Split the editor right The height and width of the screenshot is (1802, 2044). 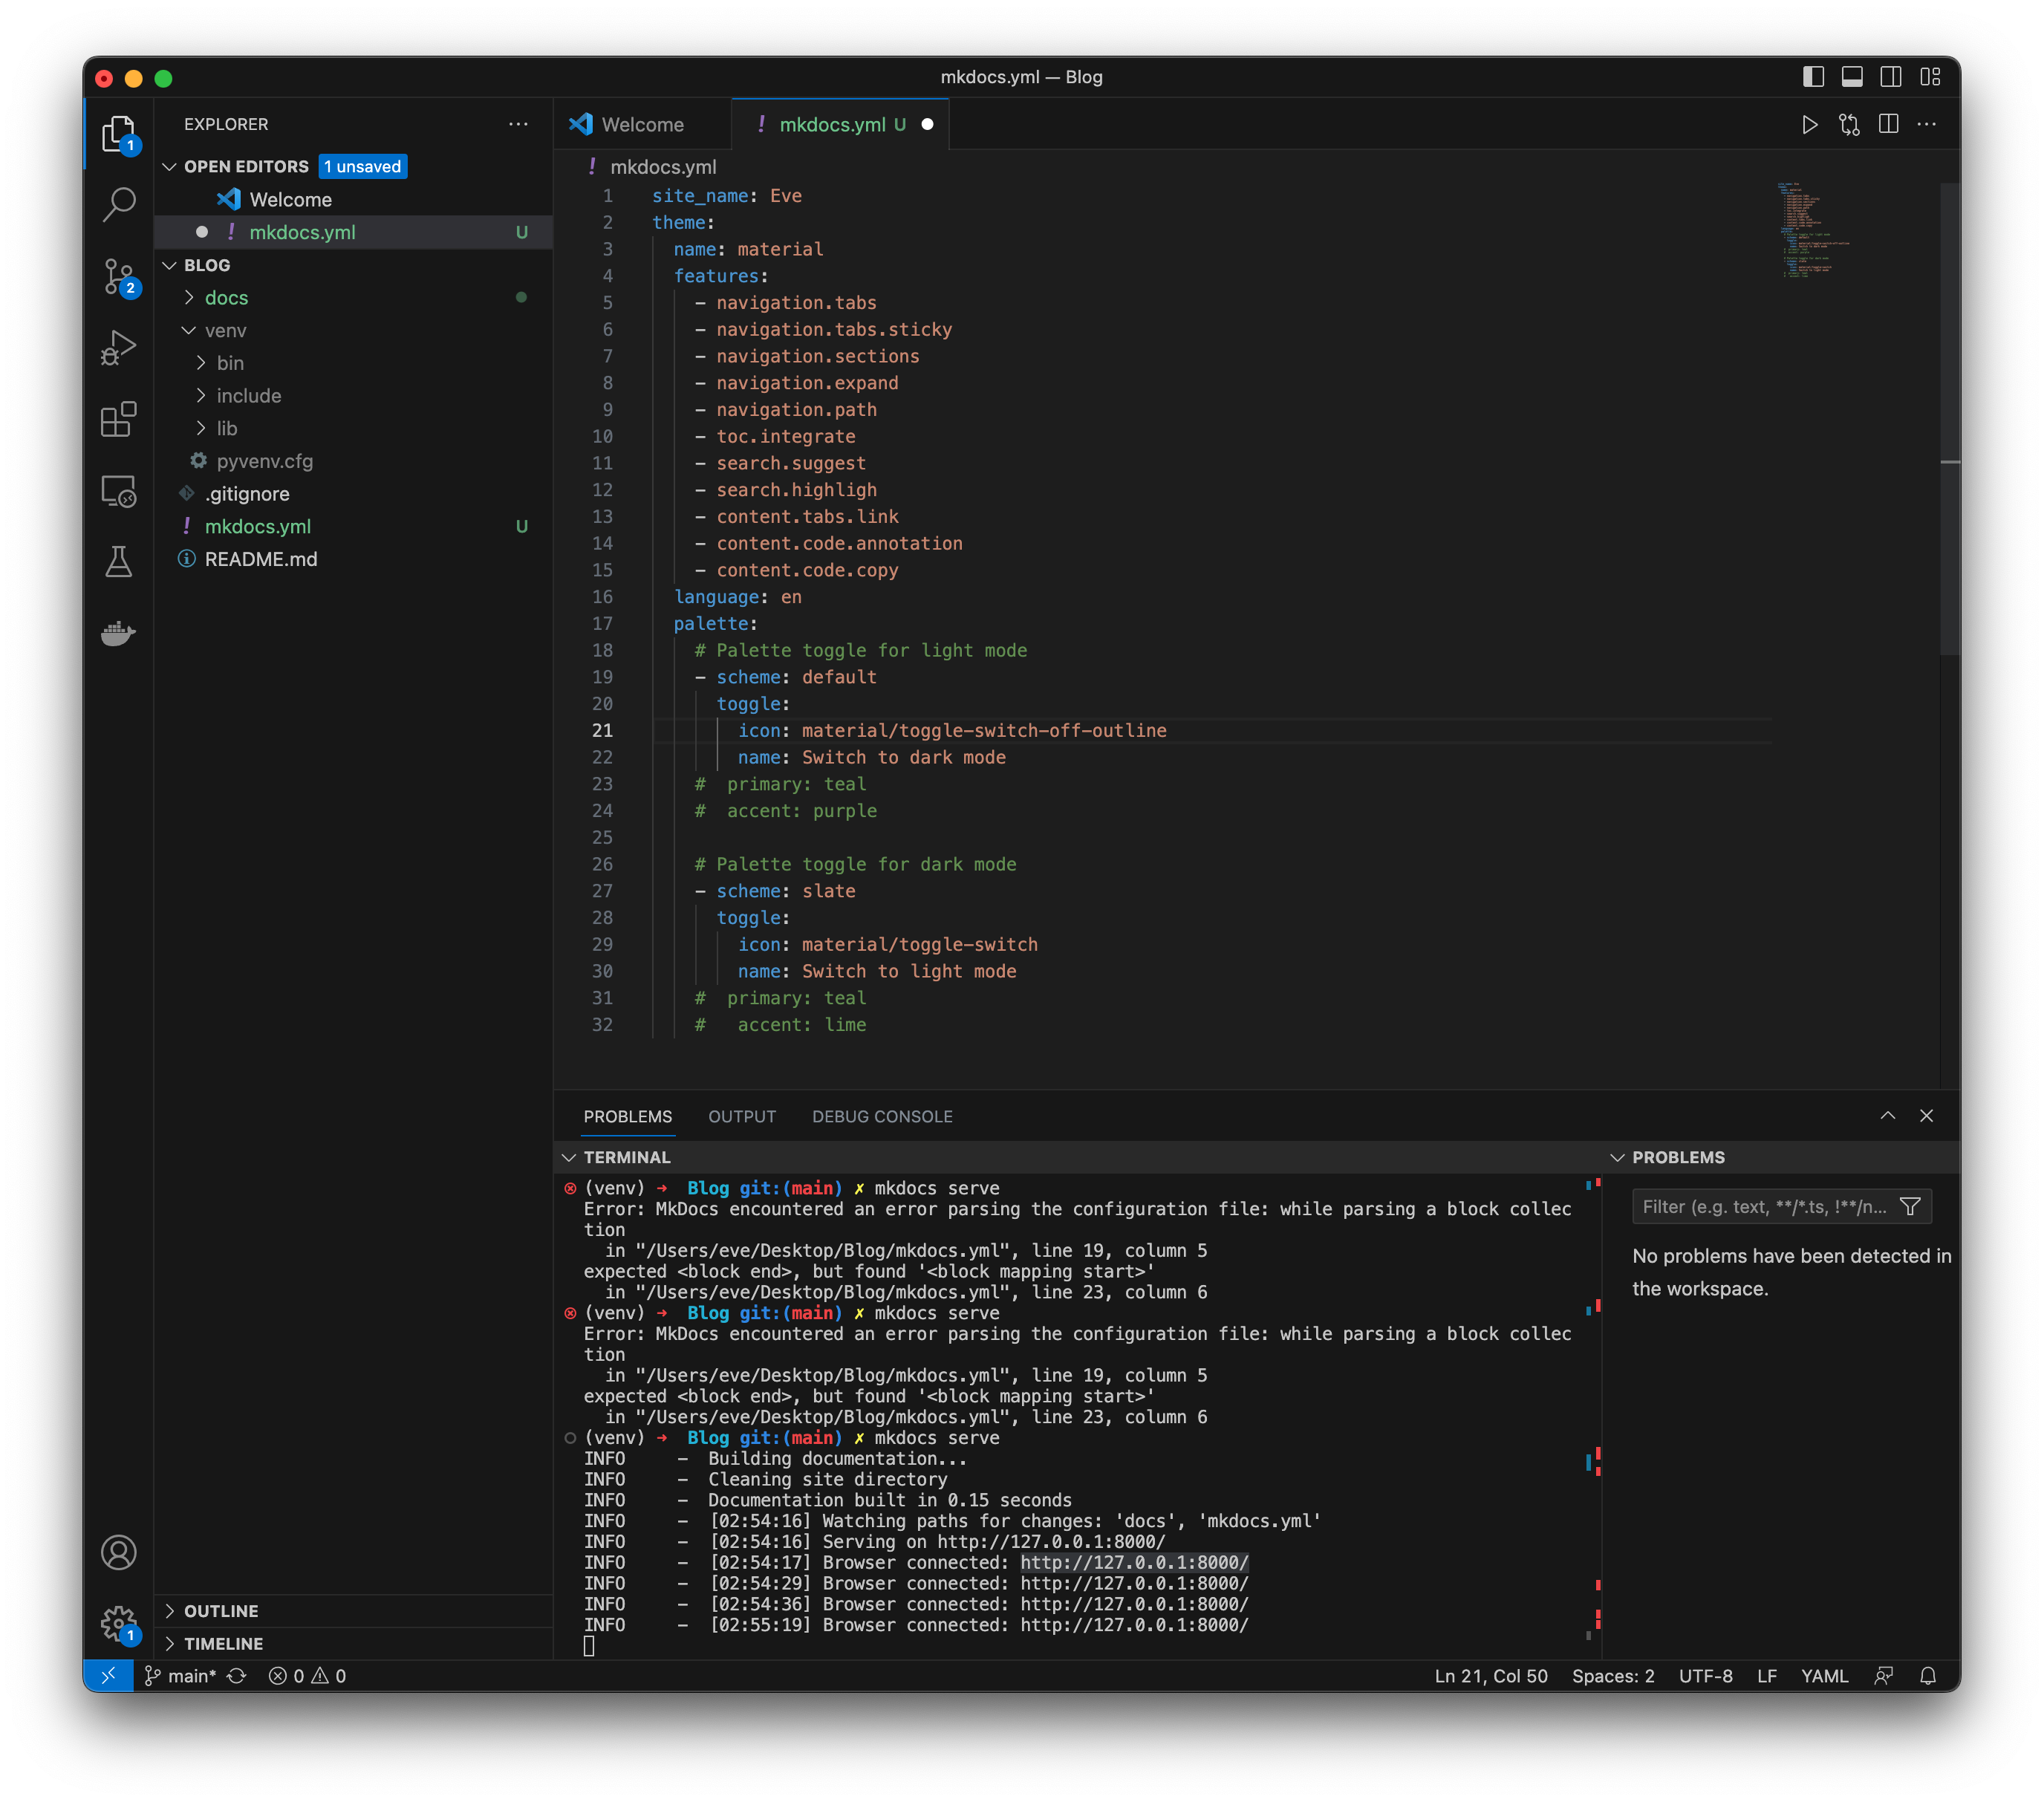click(x=1888, y=124)
